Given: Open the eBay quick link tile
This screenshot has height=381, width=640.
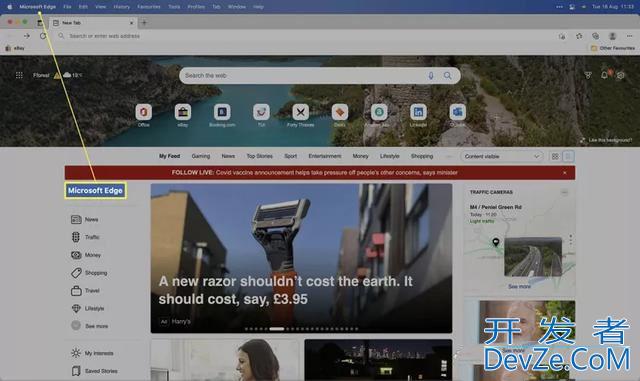Looking at the screenshot, I should (x=183, y=112).
